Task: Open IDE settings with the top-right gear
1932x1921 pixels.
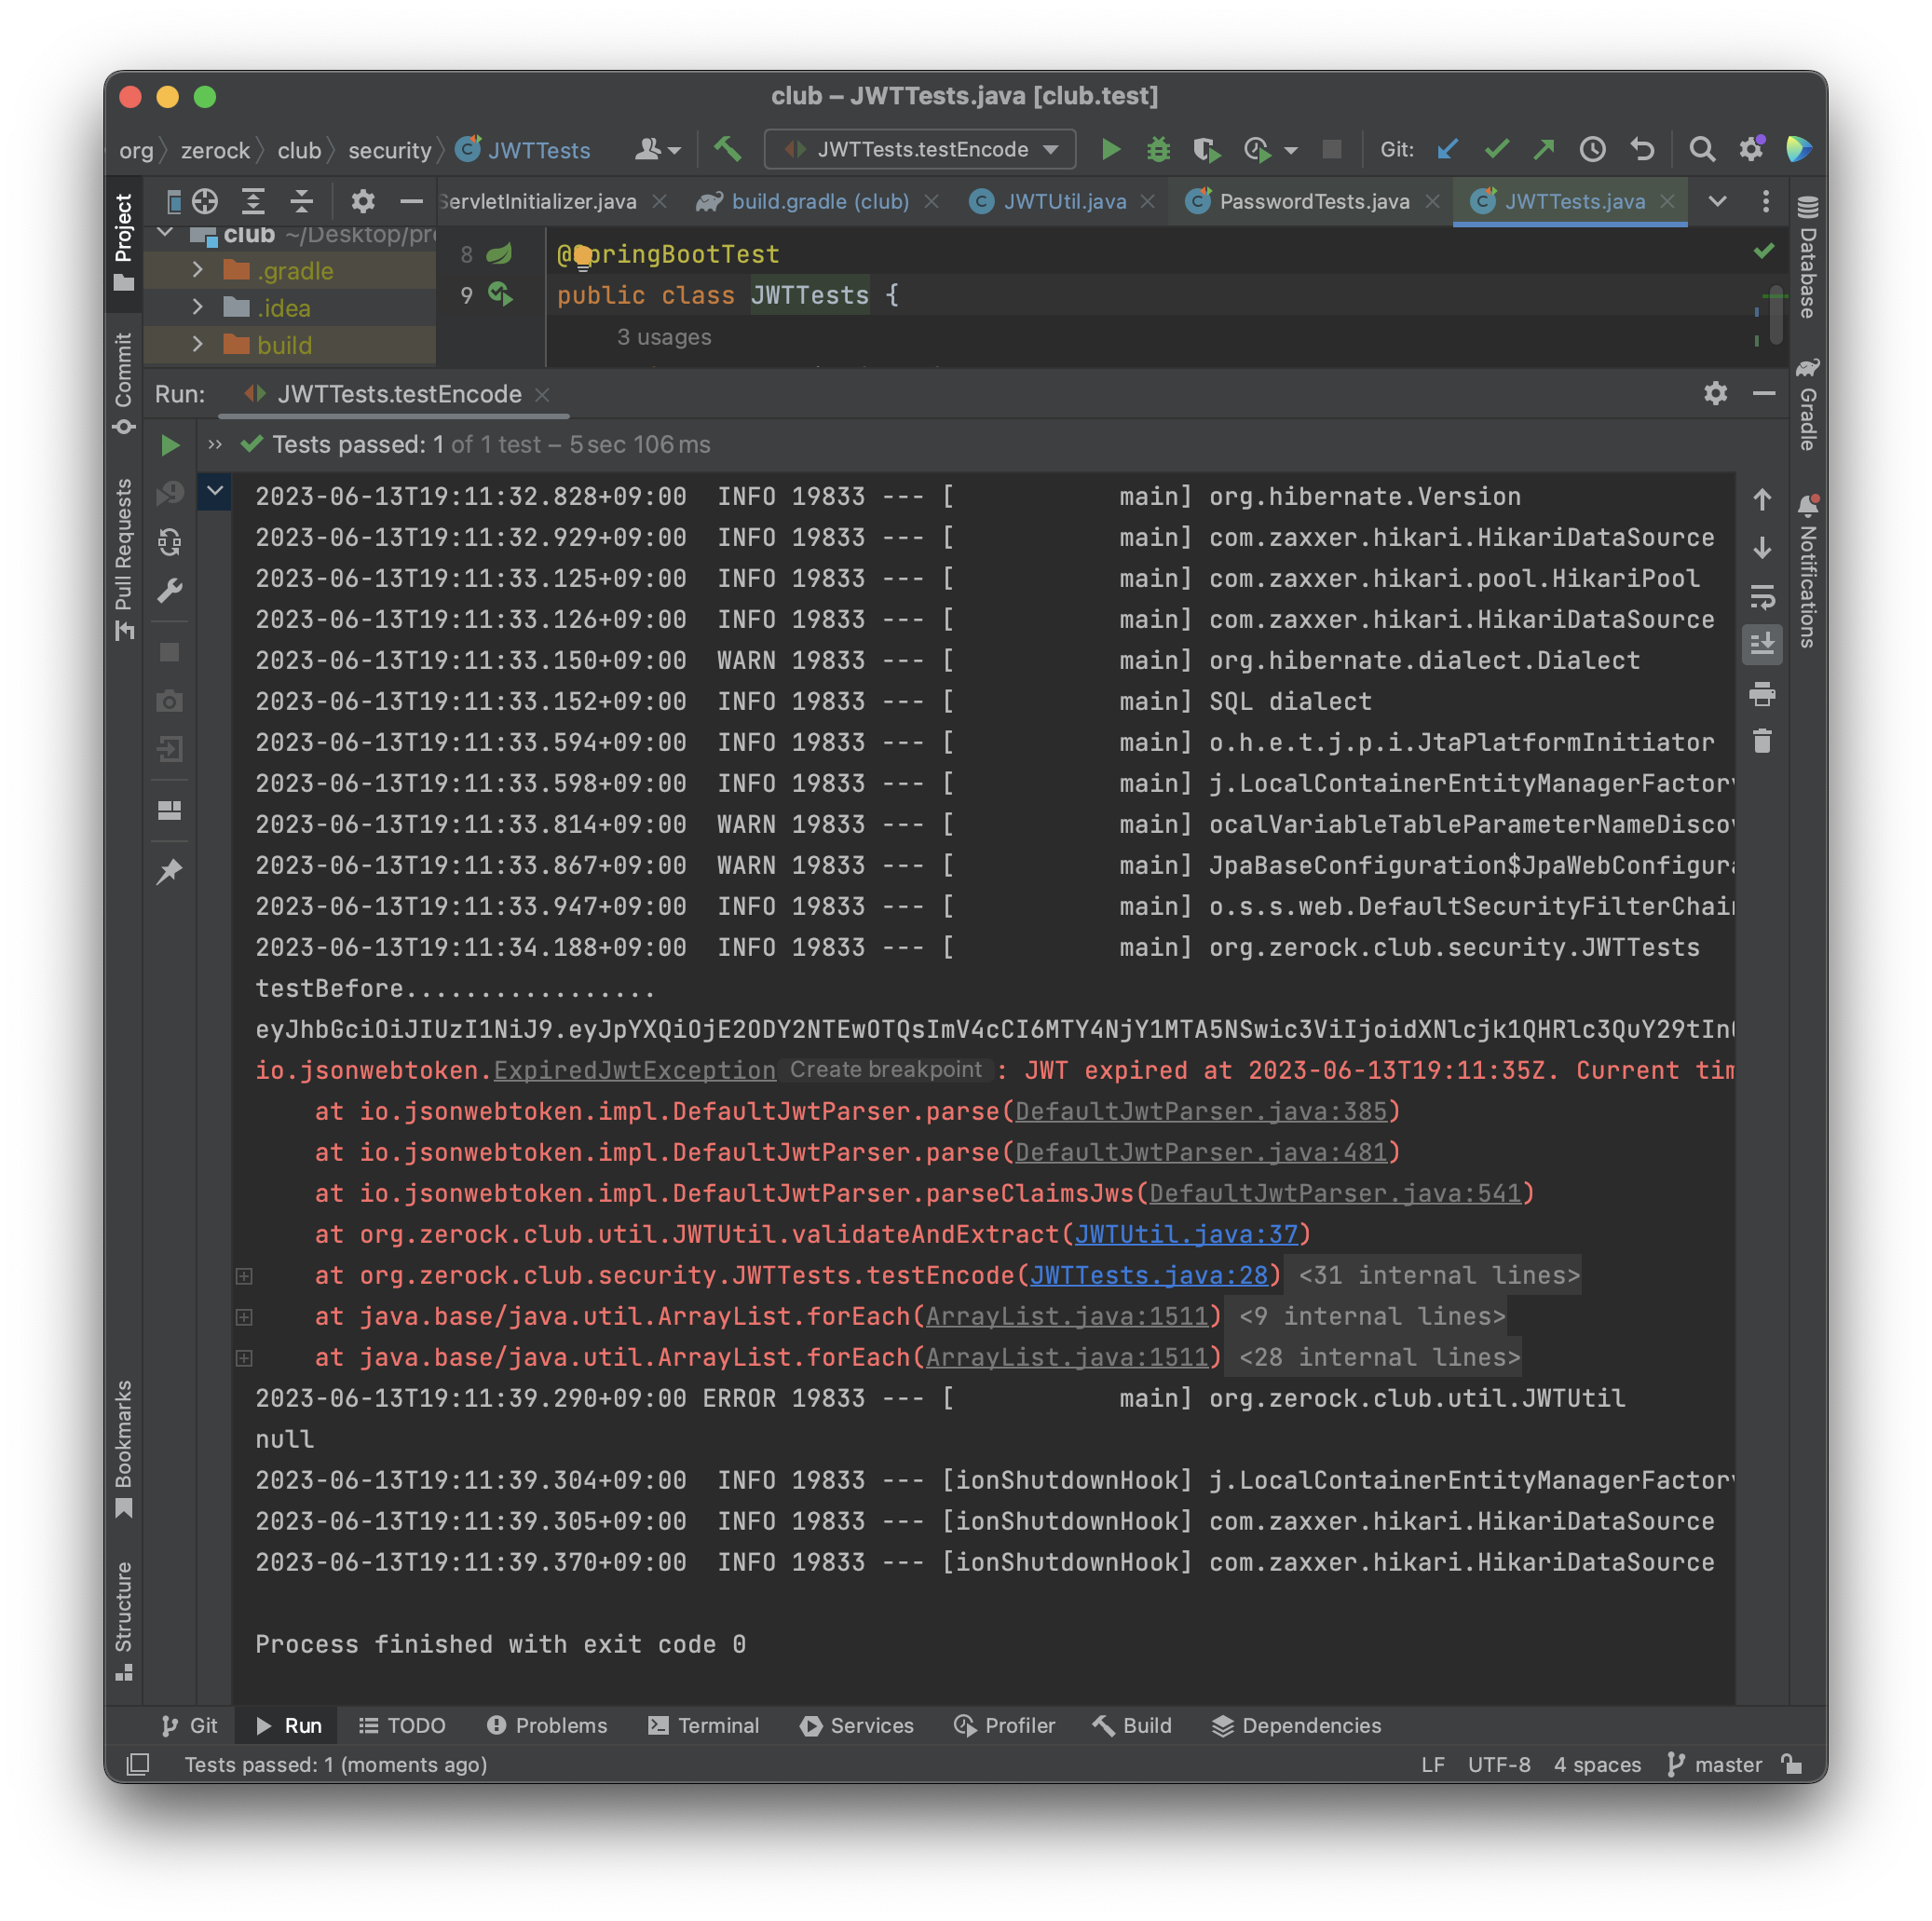Action: coord(1751,150)
